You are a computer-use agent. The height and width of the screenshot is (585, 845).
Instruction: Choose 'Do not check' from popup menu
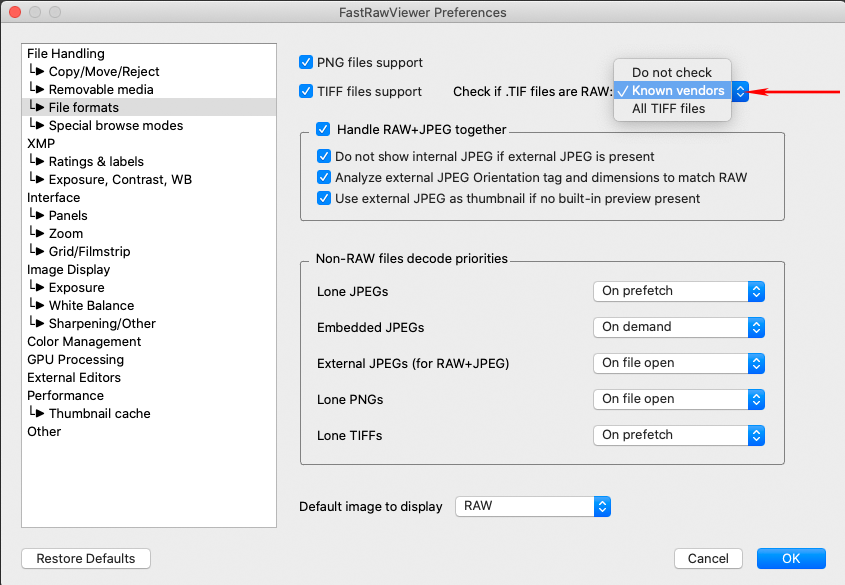[671, 72]
